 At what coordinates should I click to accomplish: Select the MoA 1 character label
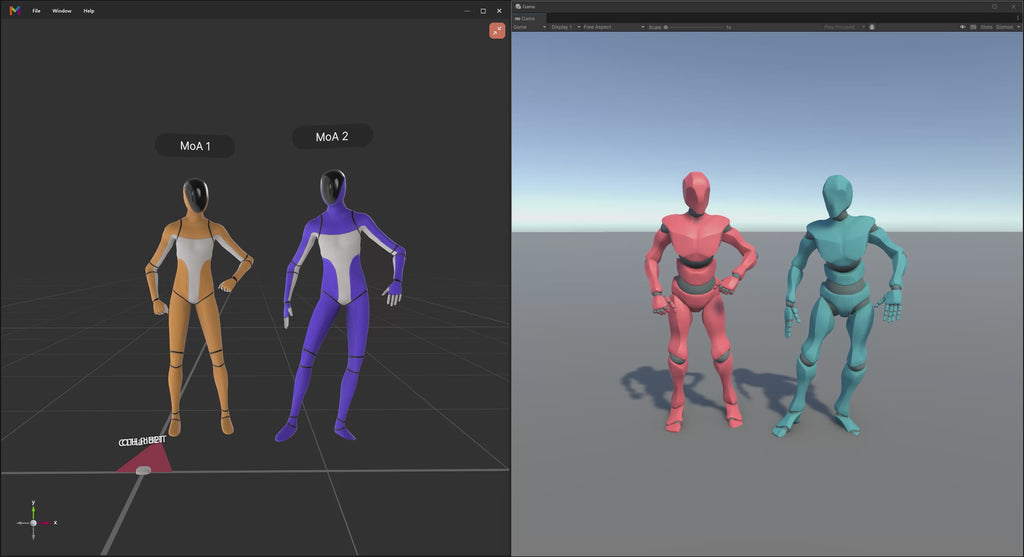195,146
